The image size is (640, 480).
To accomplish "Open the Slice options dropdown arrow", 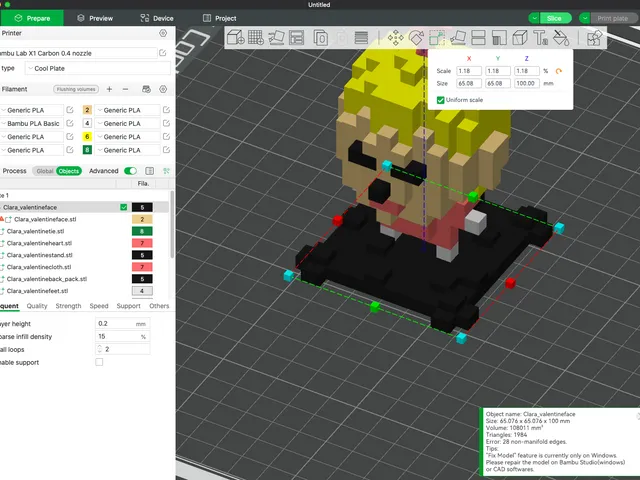I will pos(534,18).
